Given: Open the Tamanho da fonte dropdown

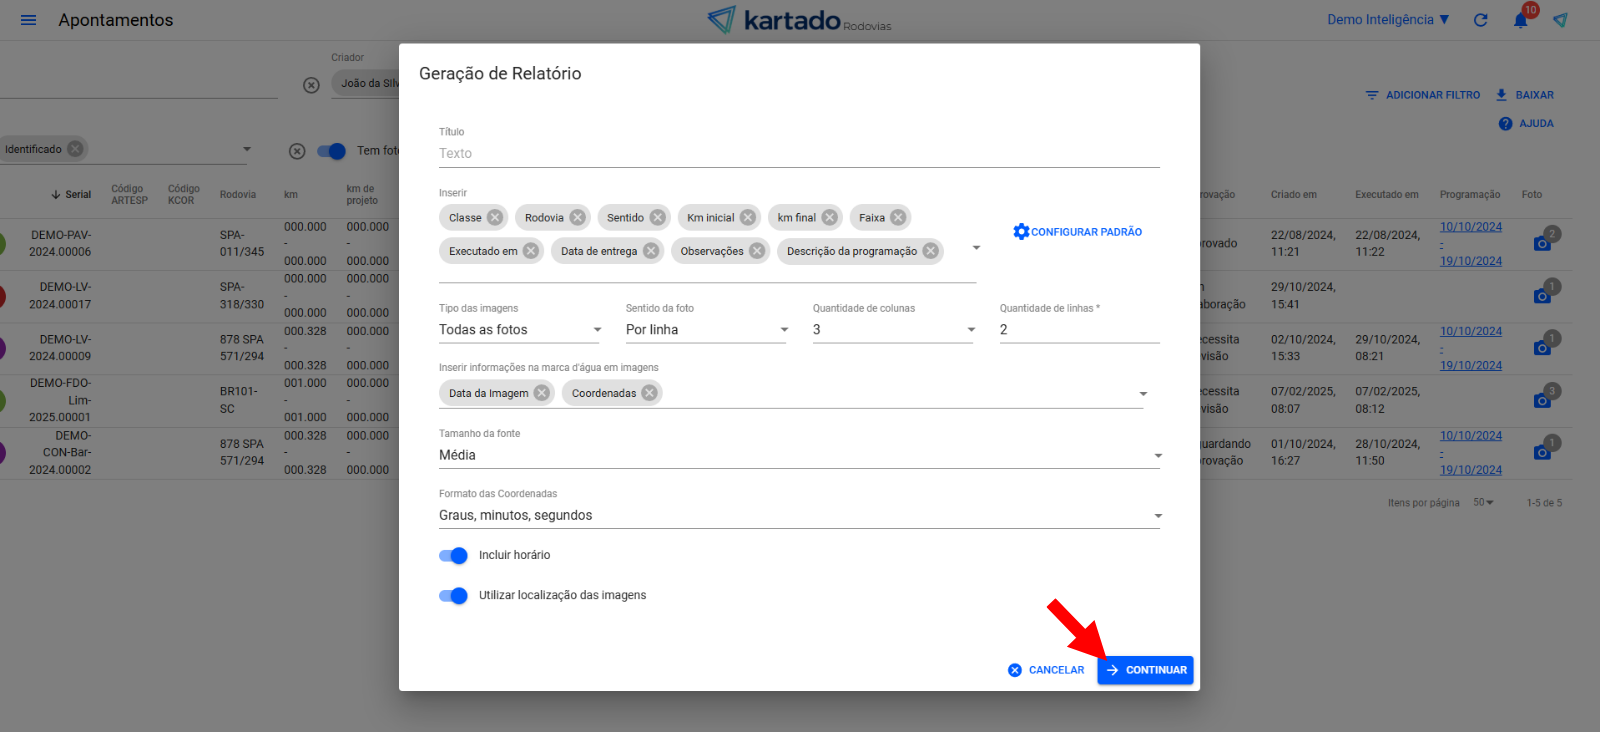Looking at the screenshot, I should pos(799,456).
